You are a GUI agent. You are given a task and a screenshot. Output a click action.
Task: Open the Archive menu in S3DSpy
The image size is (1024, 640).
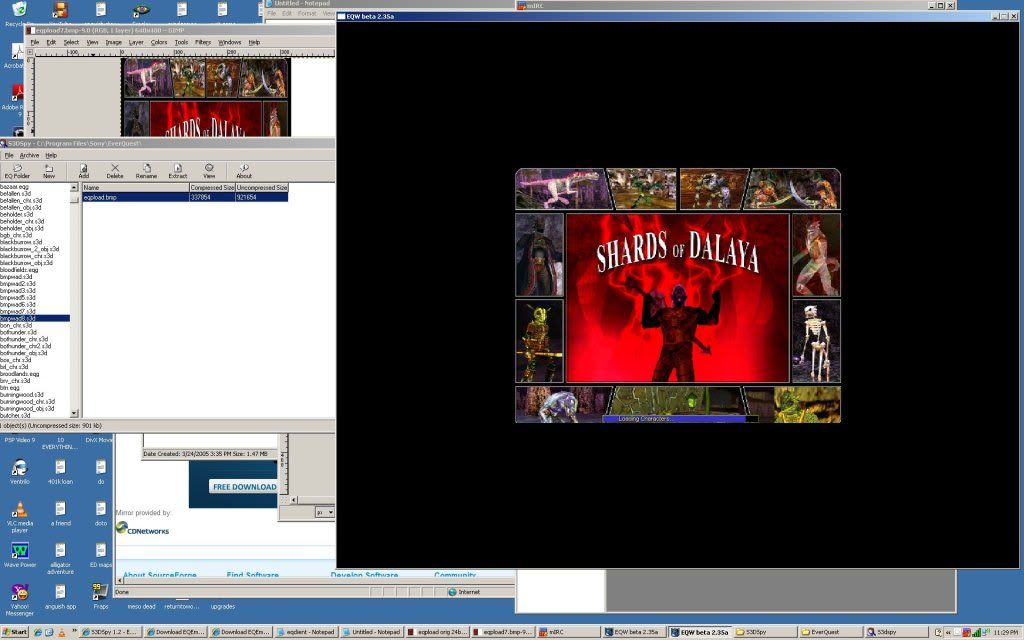pos(29,155)
